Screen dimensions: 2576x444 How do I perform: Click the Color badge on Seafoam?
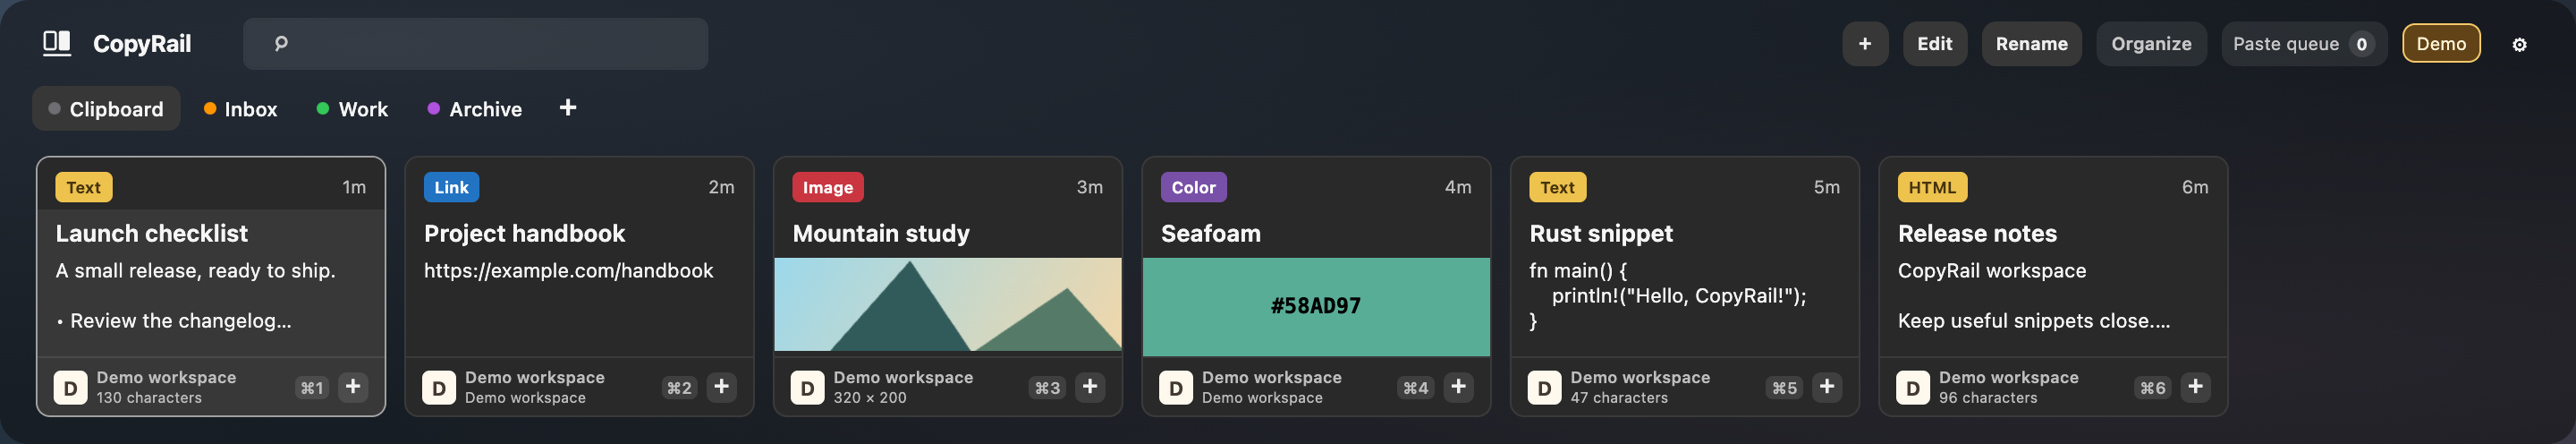(x=1194, y=187)
